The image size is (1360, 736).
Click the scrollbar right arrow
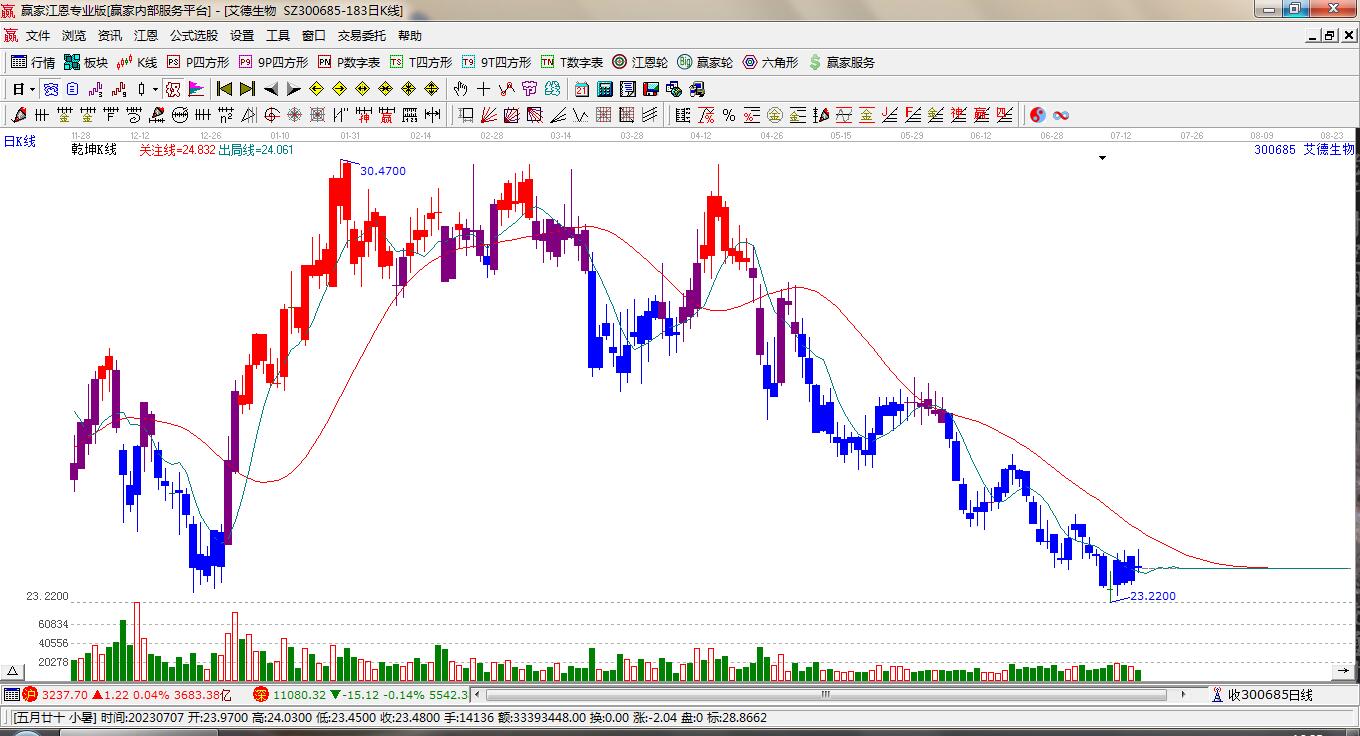(1184, 694)
